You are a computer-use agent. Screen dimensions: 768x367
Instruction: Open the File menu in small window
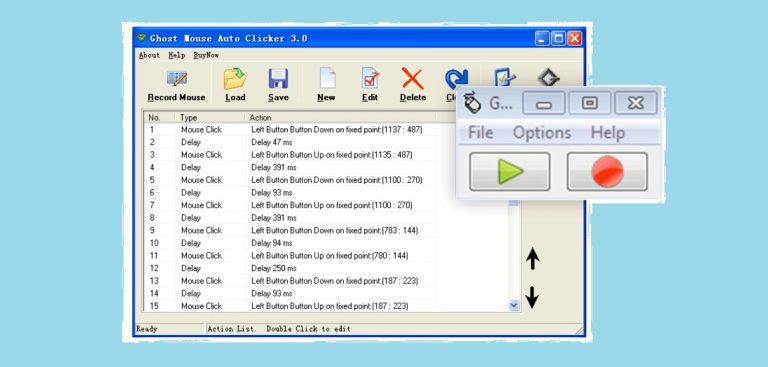coord(480,133)
